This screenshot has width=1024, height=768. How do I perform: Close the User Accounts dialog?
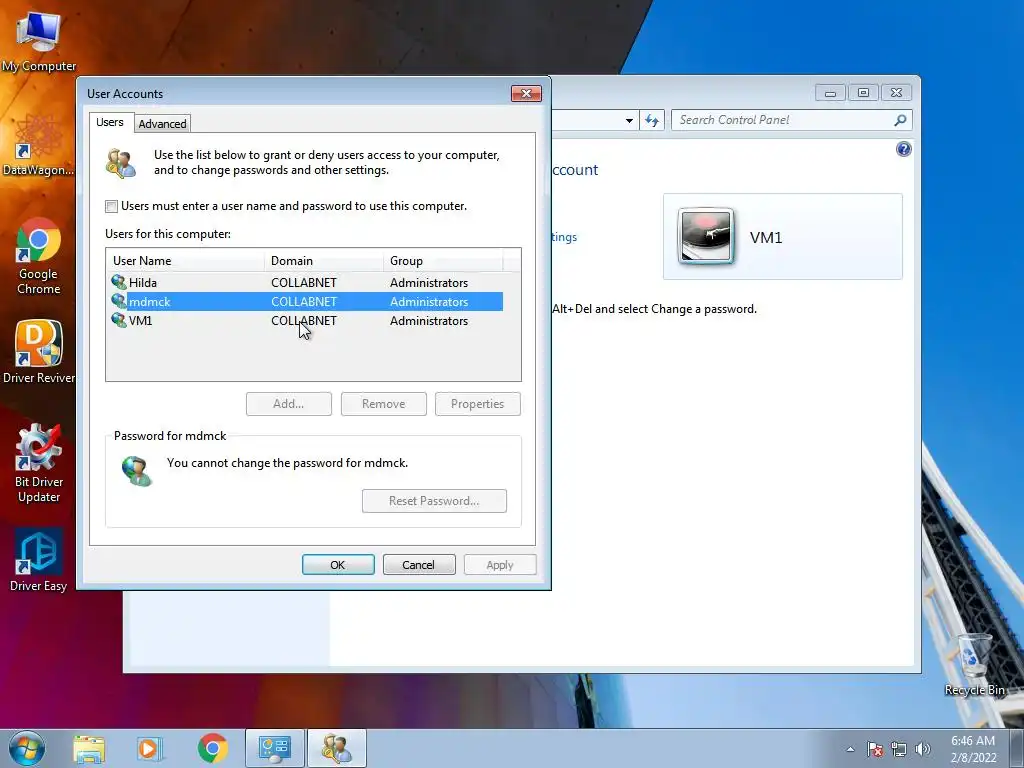tap(526, 93)
